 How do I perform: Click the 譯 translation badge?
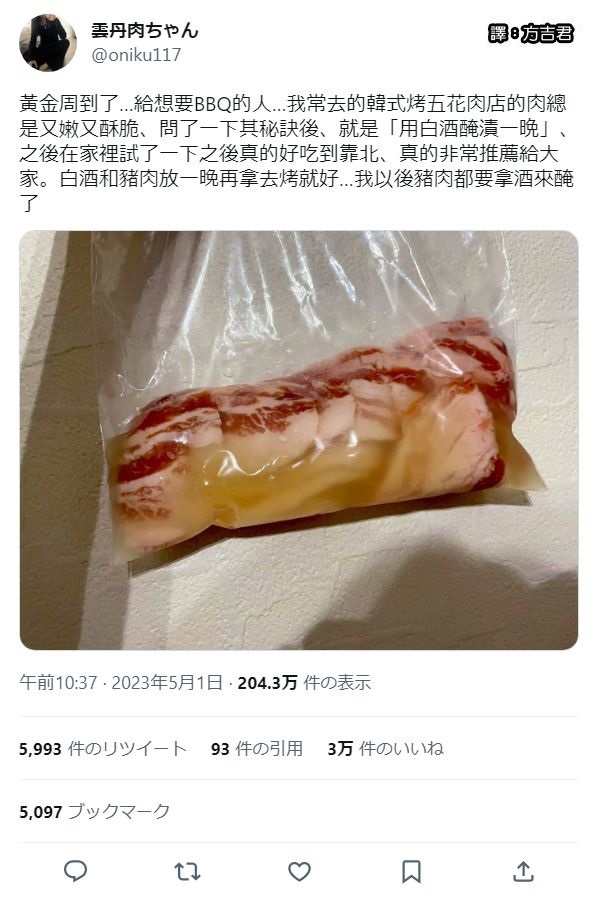(x=498, y=34)
